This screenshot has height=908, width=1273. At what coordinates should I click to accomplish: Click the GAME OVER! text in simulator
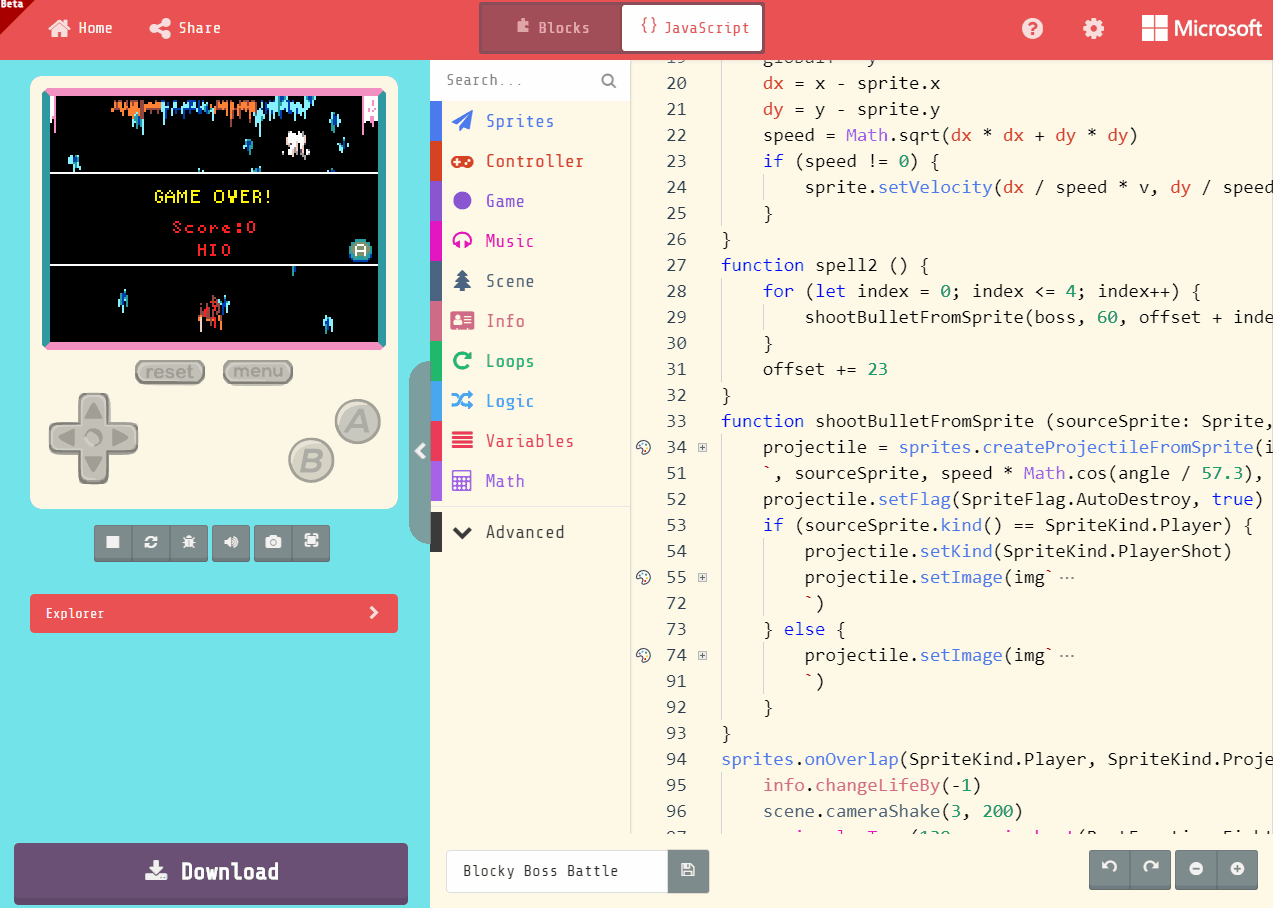213,197
